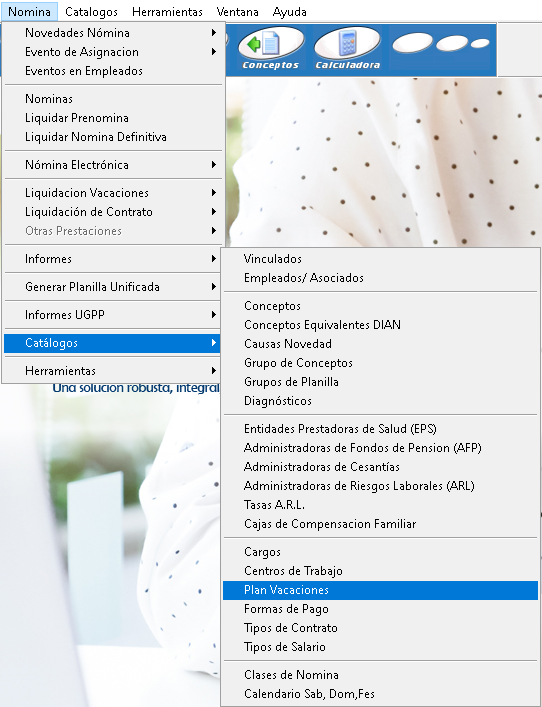This screenshot has width=542, height=707.
Task: Expand the Liquidacion Vacaciones submenu
Action: 113,193
